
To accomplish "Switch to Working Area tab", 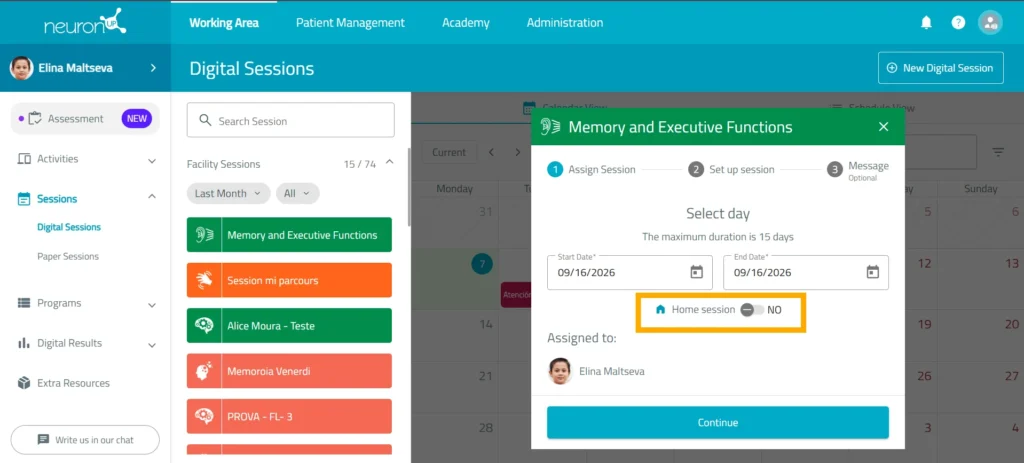I will (x=224, y=23).
